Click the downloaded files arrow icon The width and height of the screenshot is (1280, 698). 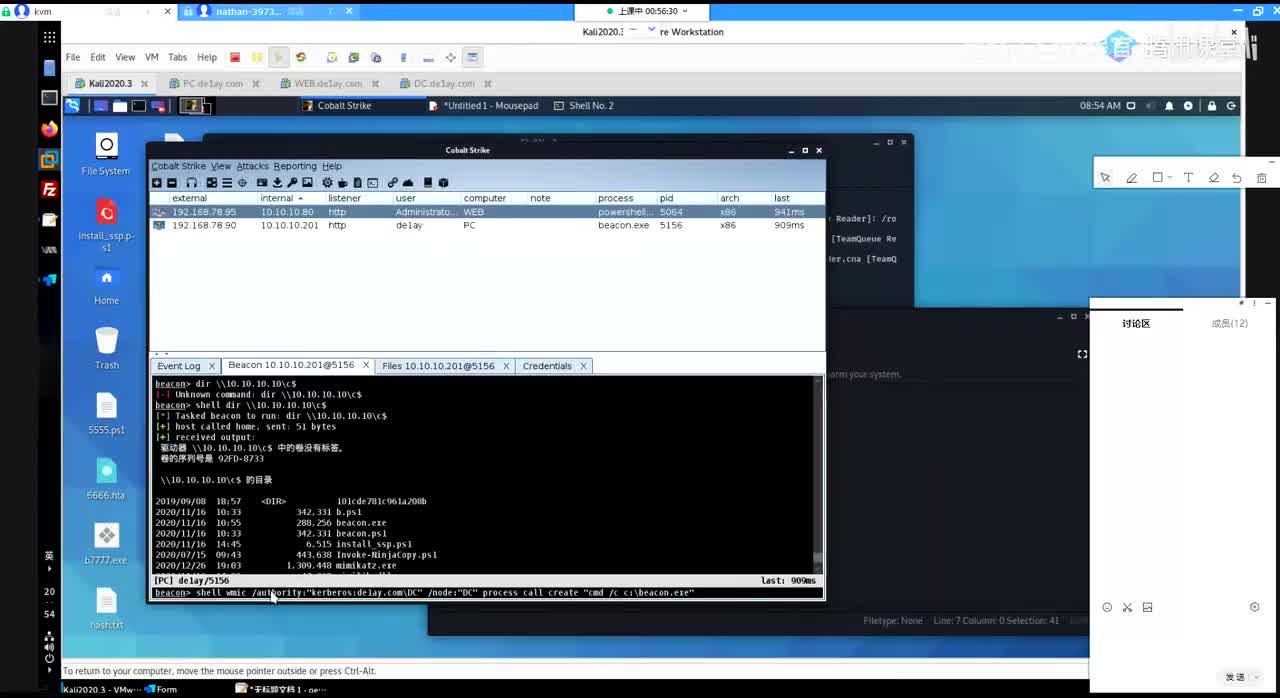tap(277, 183)
